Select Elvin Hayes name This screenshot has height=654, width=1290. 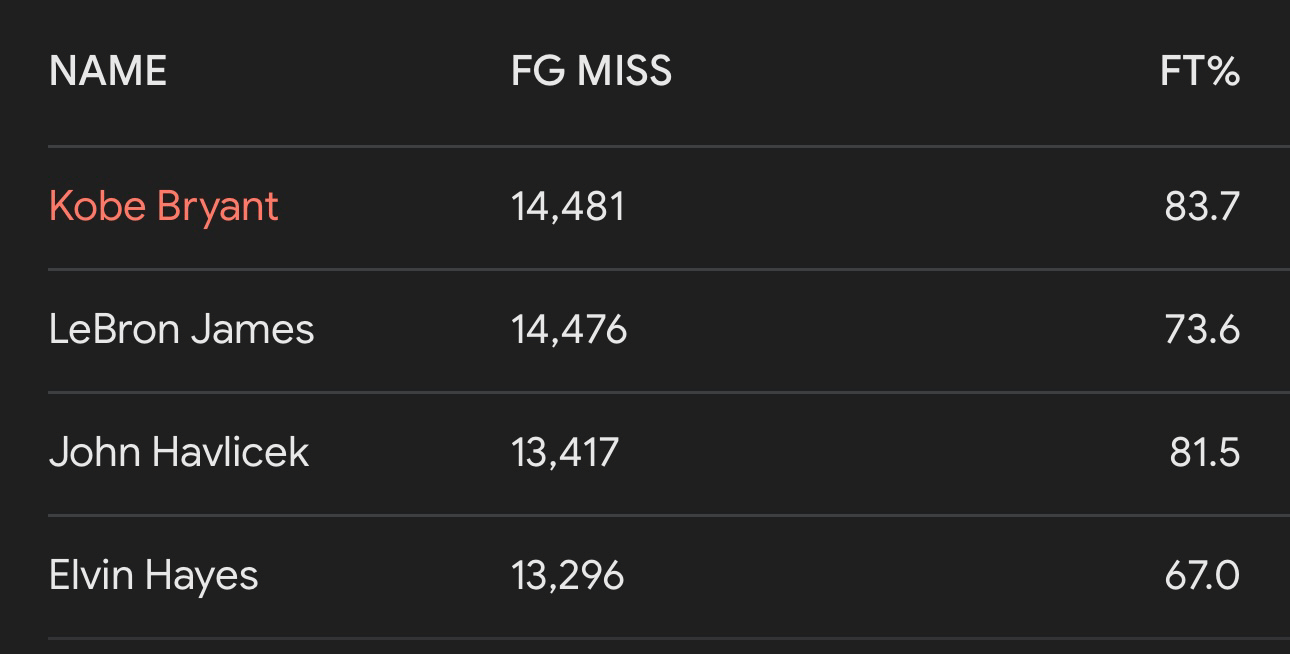[x=154, y=576]
